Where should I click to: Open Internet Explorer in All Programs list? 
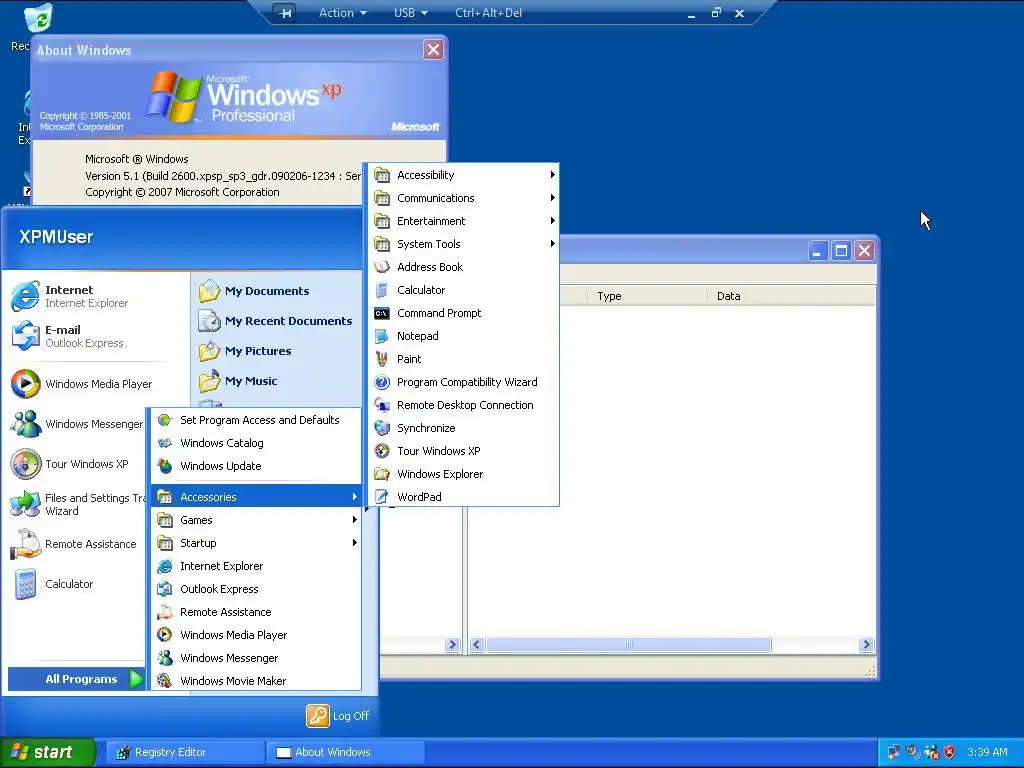[x=256, y=566]
